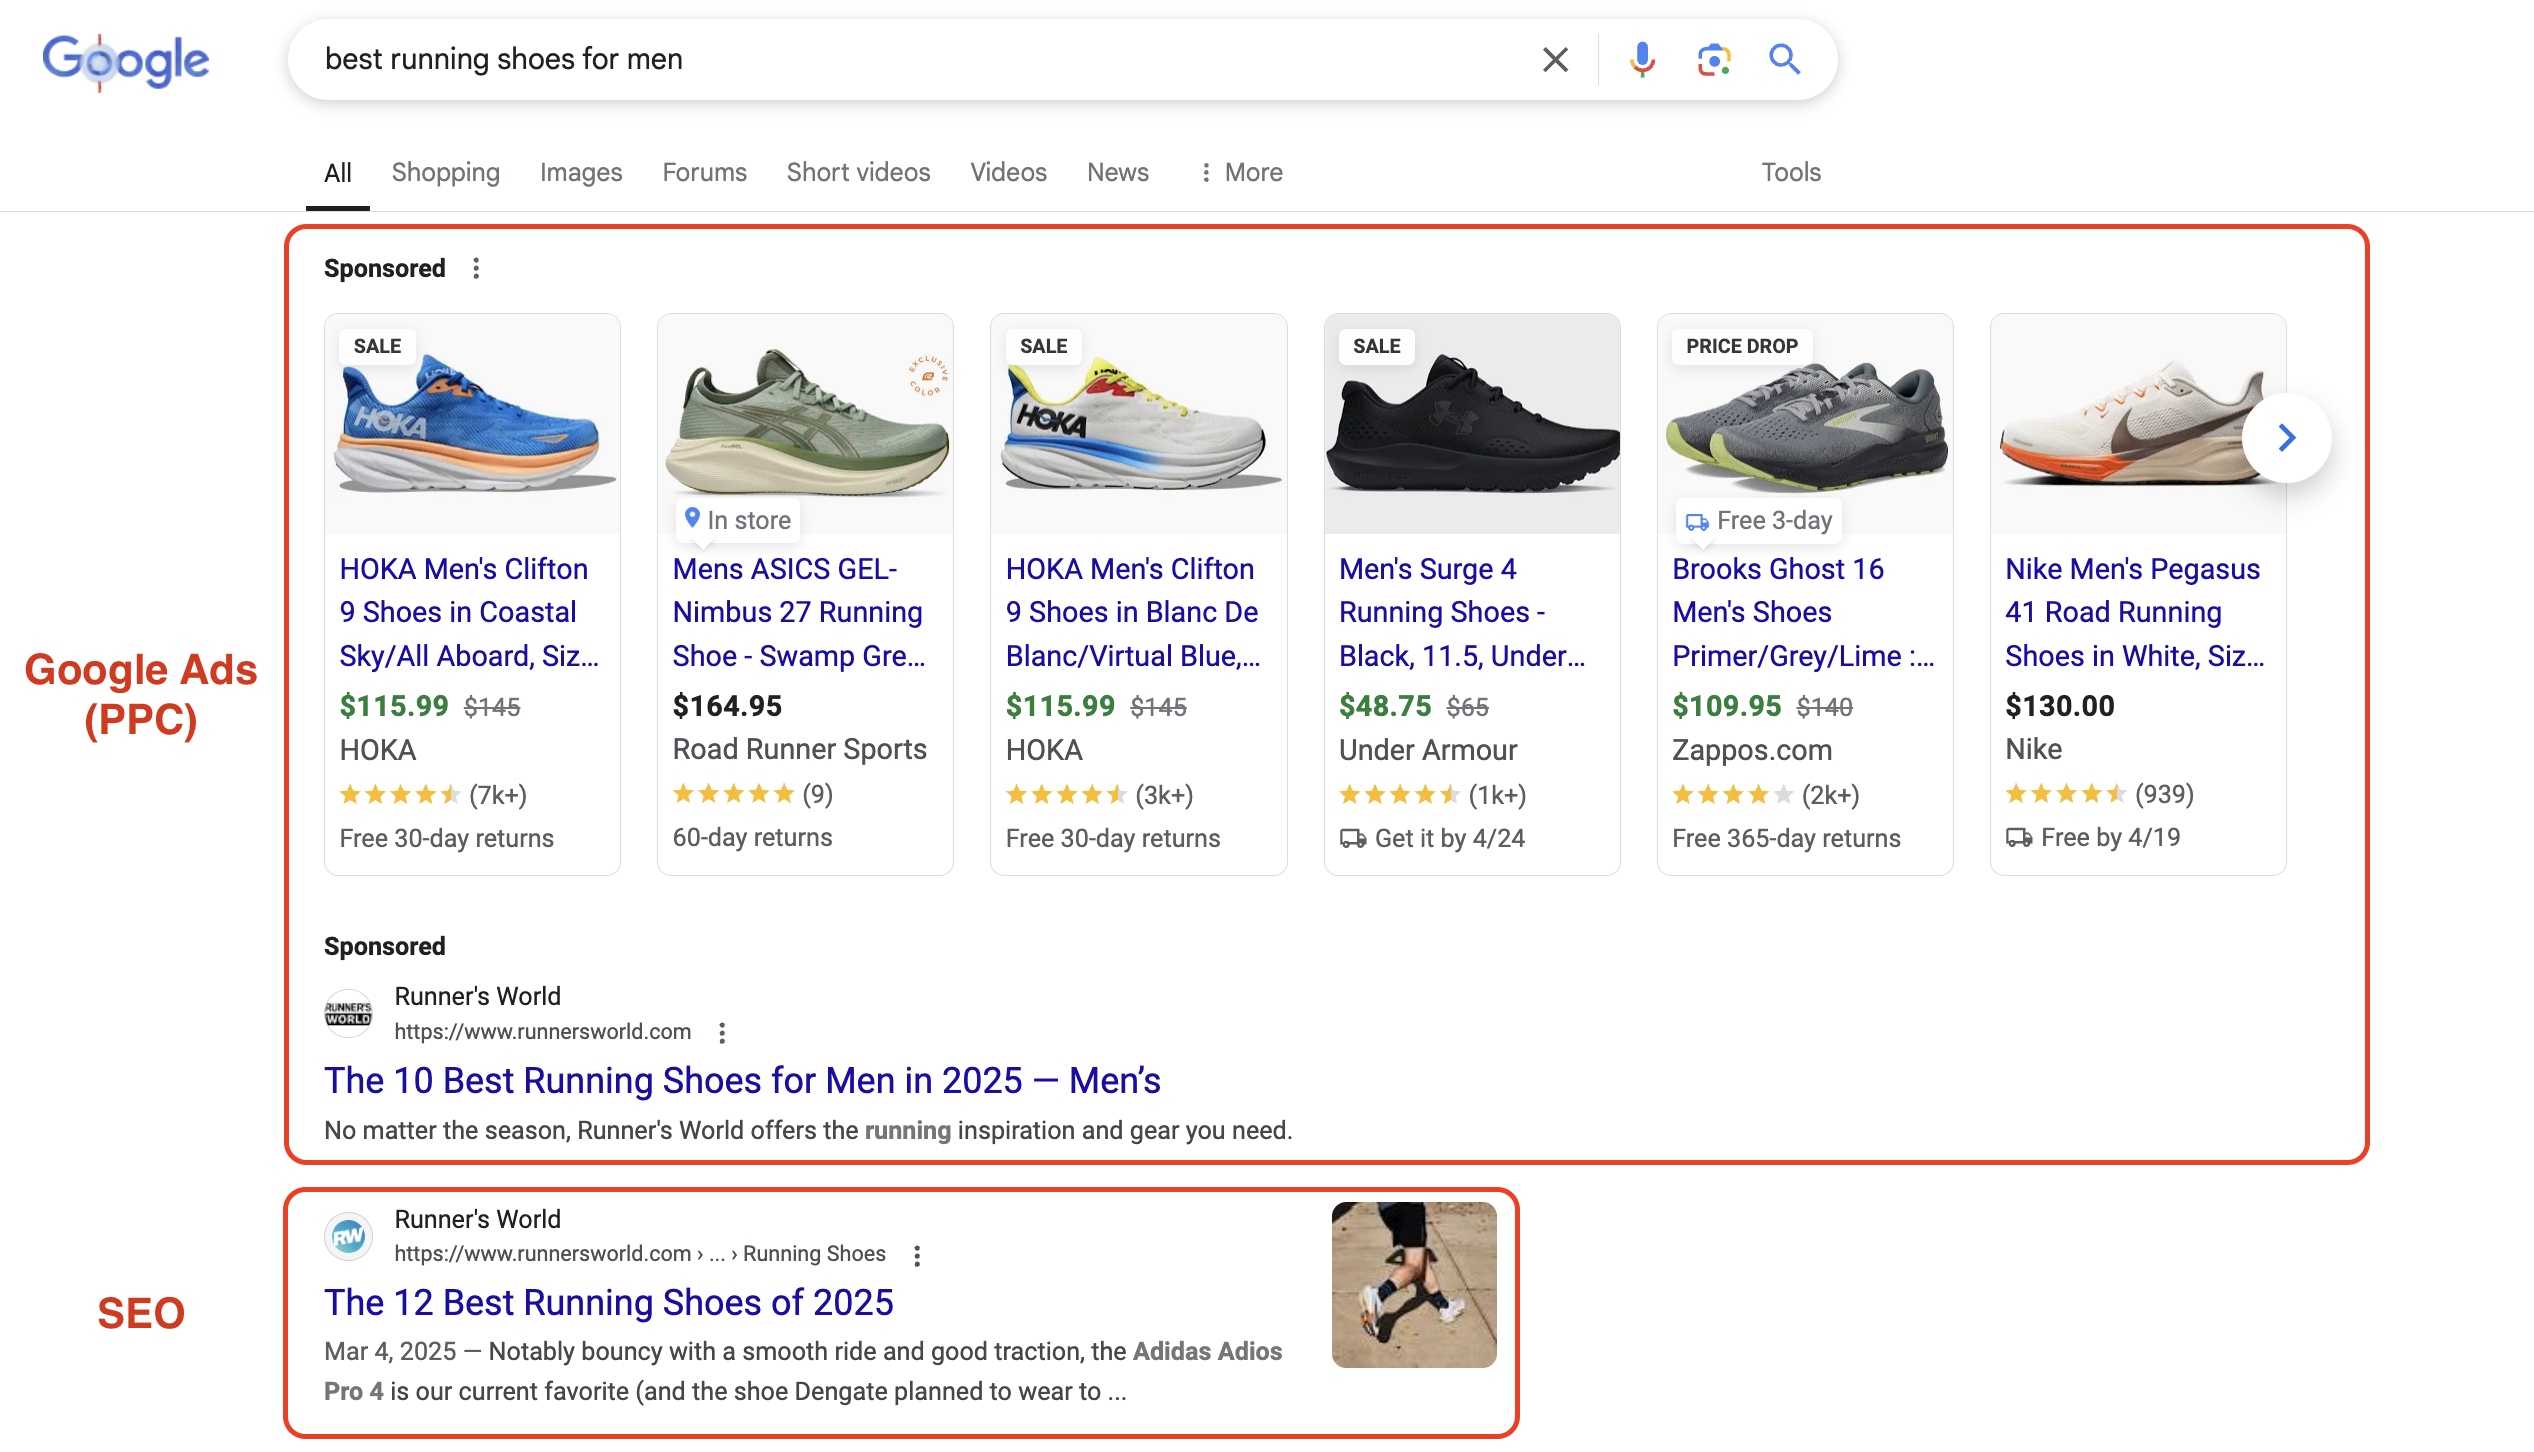This screenshot has height=1452, width=2534.
Task: Click the RW favicon on organic result
Action: point(348,1237)
